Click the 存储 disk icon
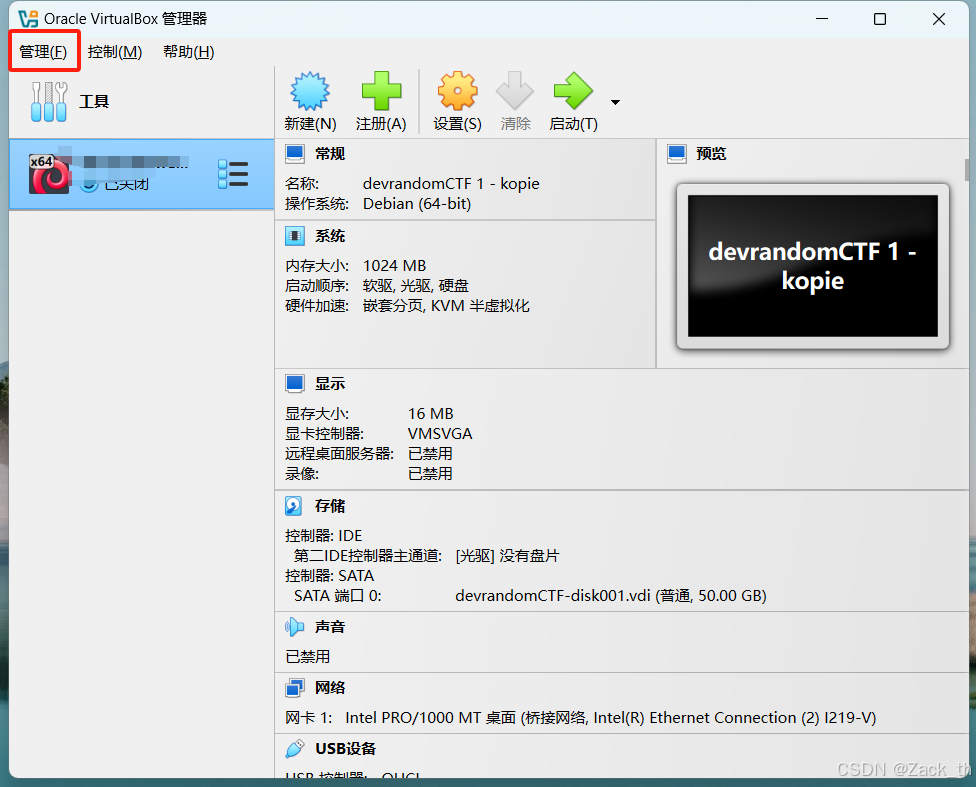Image resolution: width=976 pixels, height=787 pixels. coord(294,506)
